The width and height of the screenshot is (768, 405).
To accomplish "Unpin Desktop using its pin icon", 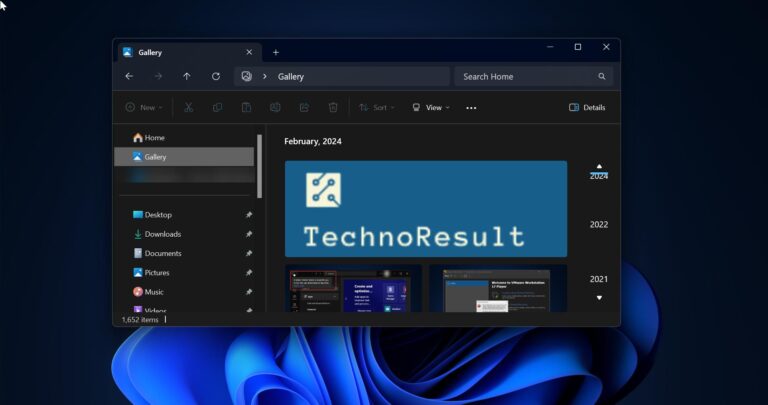I will coord(249,214).
